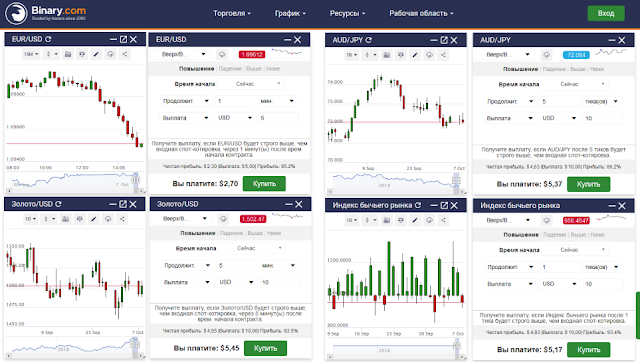Open chart type dropdown in EUR/USD chart
Image resolution: width=640 pixels, height=362 pixels.
pyautogui.click(x=52, y=54)
